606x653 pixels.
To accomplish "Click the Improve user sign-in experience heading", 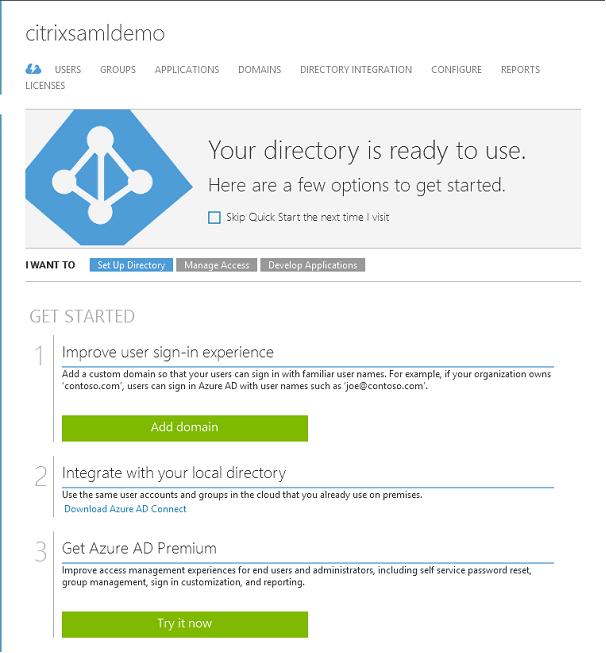I will pyautogui.click(x=168, y=352).
